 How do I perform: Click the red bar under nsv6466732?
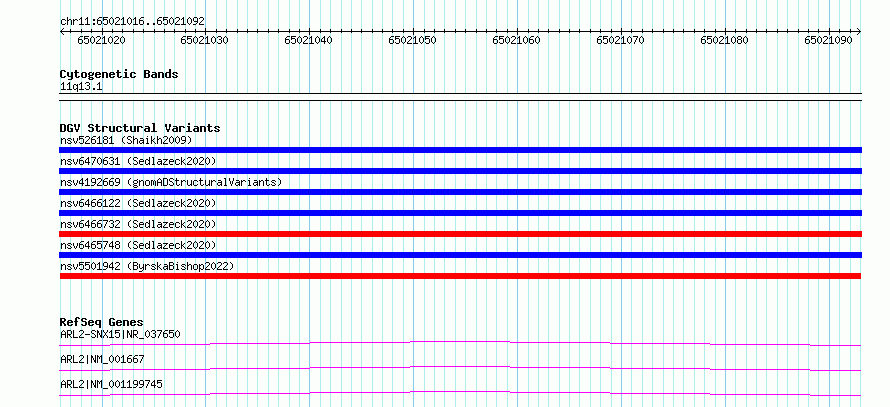coord(460,234)
